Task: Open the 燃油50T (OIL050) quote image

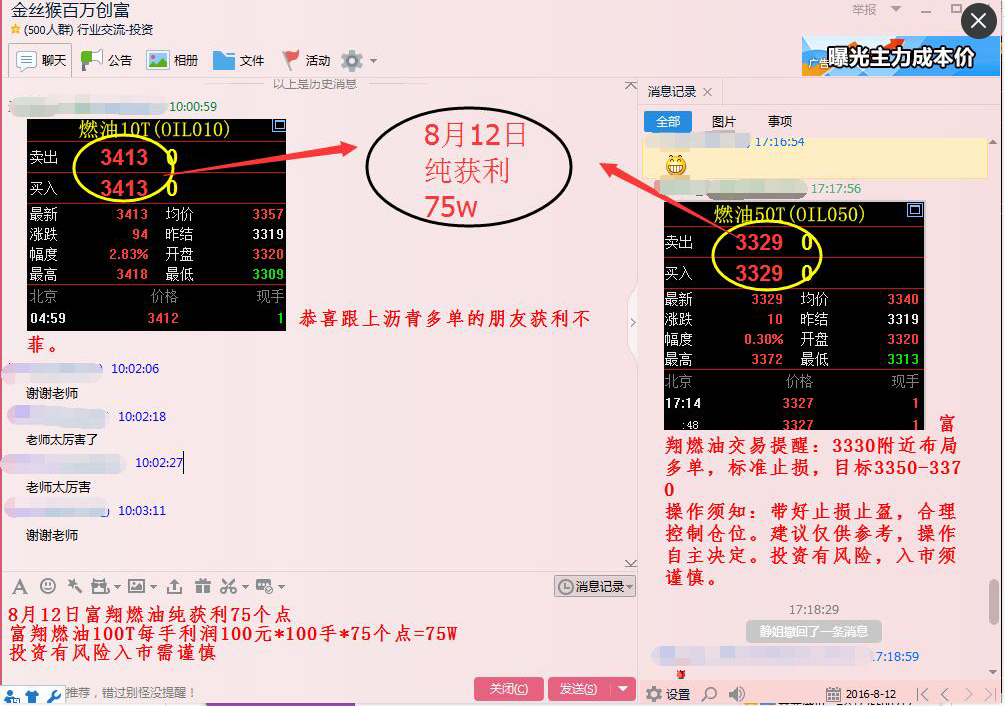Action: pos(794,316)
